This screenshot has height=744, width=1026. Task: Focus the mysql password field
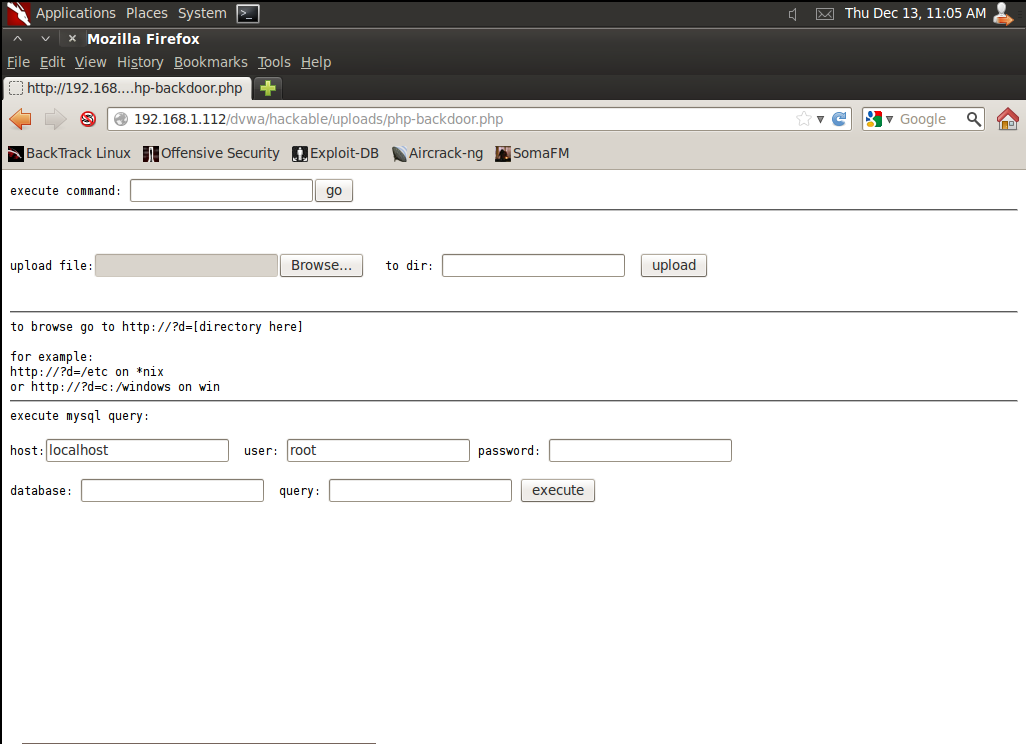[640, 450]
